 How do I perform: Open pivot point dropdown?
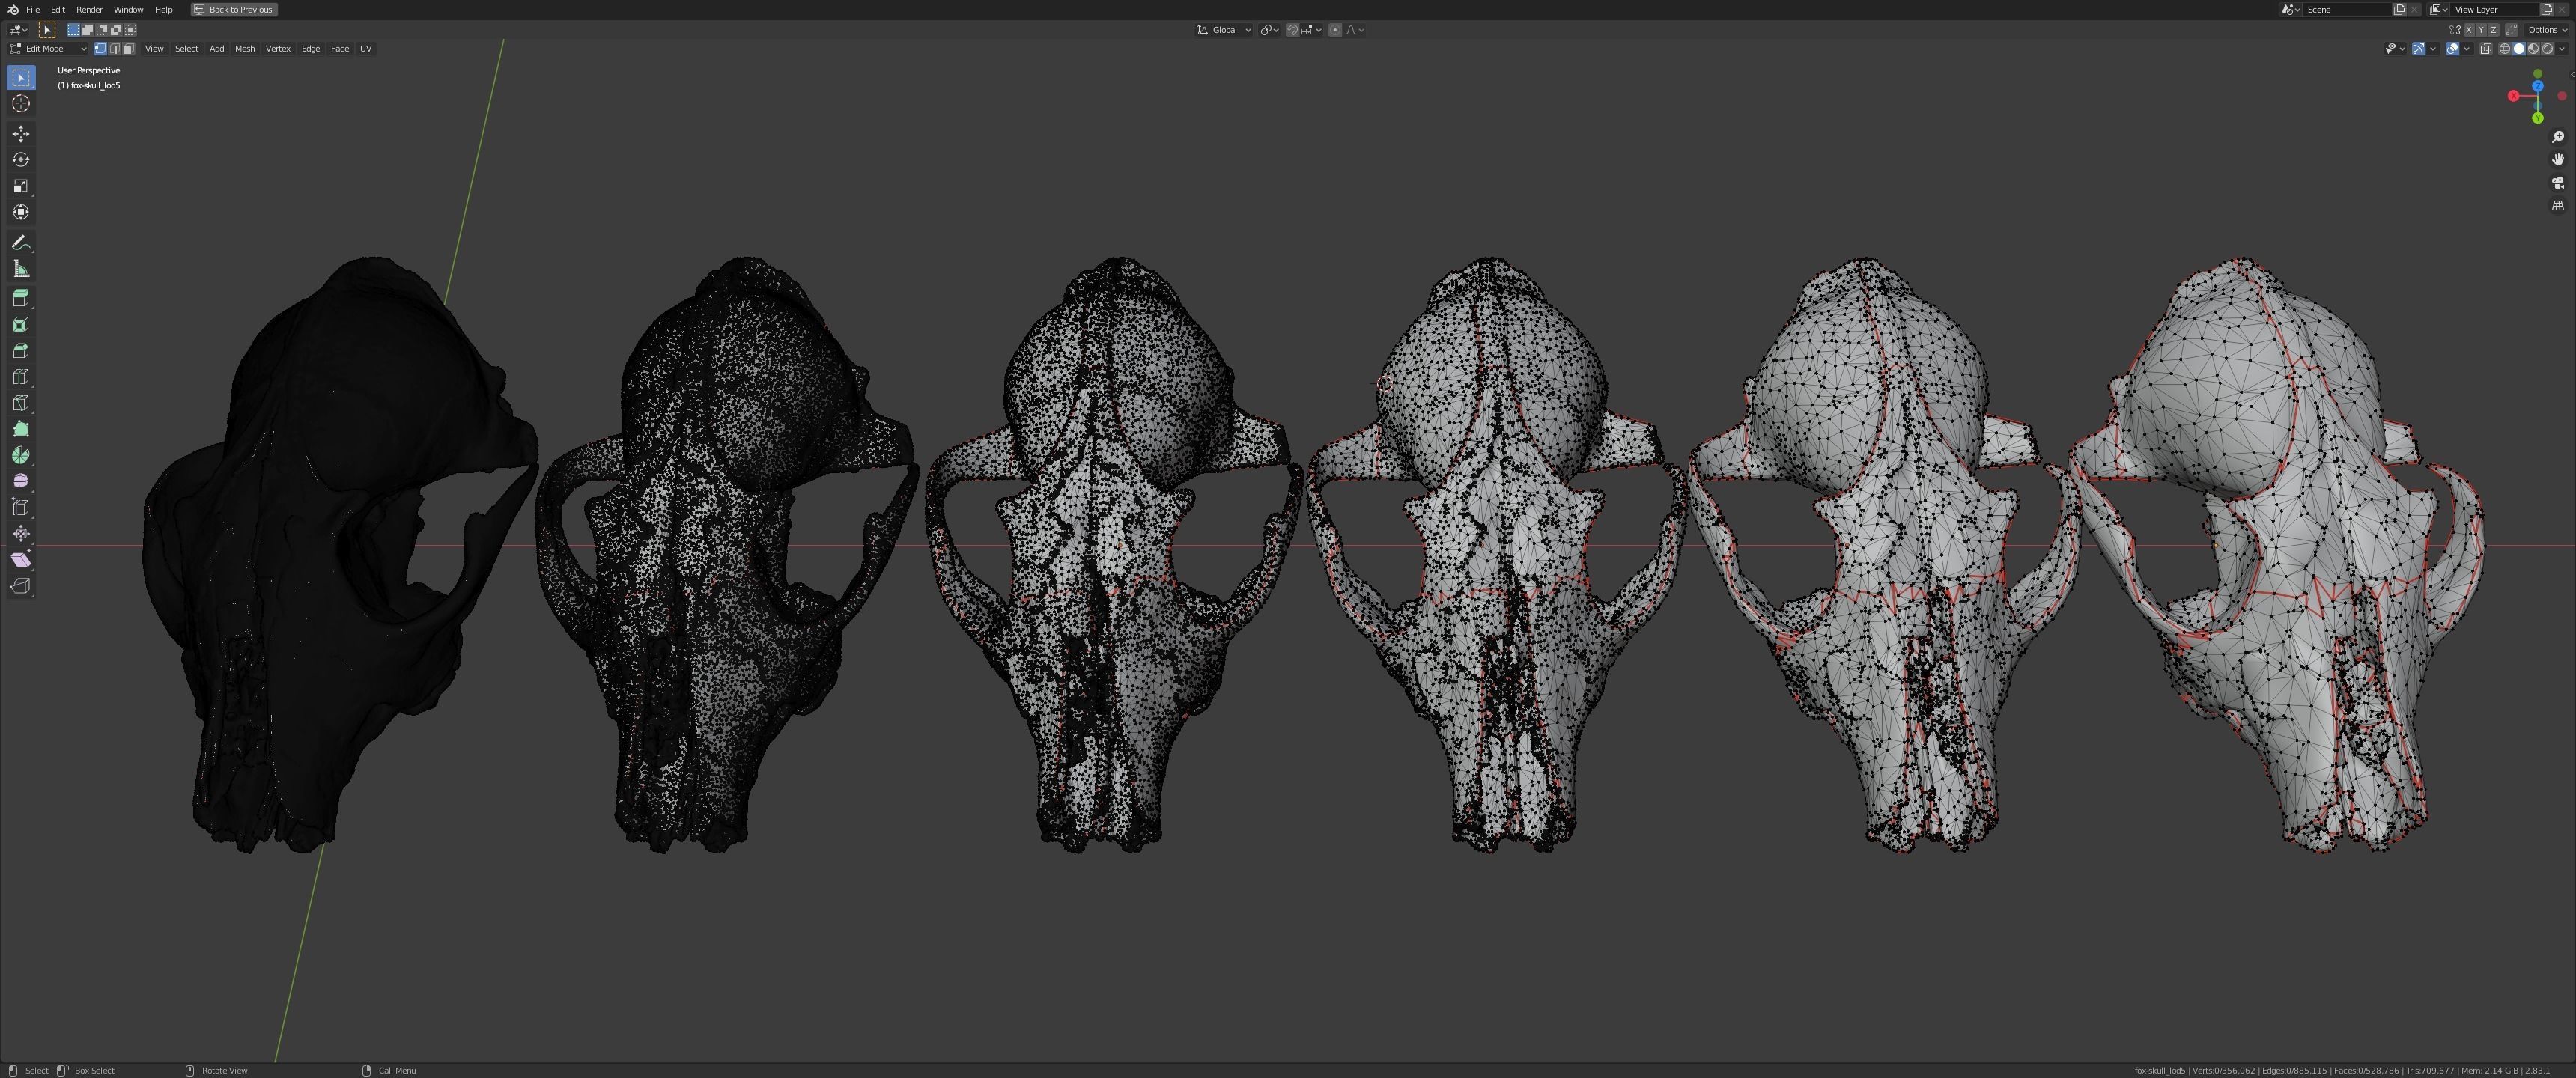(x=1269, y=30)
